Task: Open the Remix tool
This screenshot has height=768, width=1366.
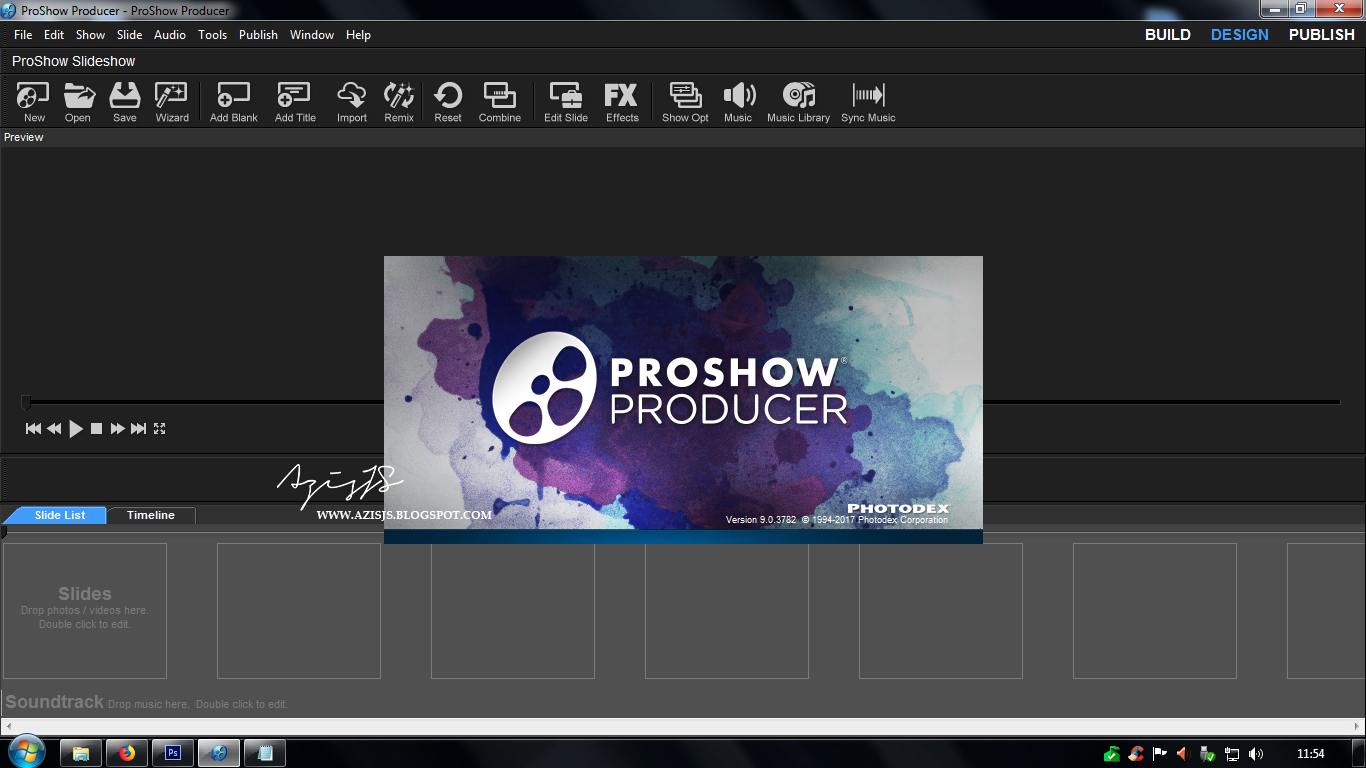Action: [398, 100]
